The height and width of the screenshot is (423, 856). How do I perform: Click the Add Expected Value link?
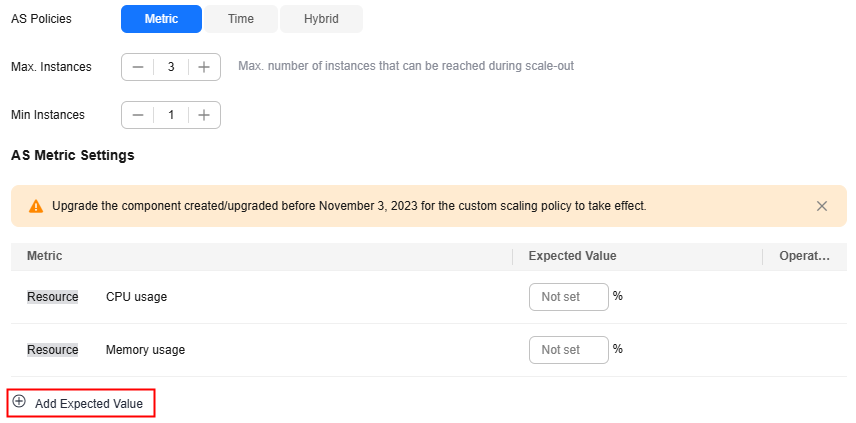(x=89, y=404)
